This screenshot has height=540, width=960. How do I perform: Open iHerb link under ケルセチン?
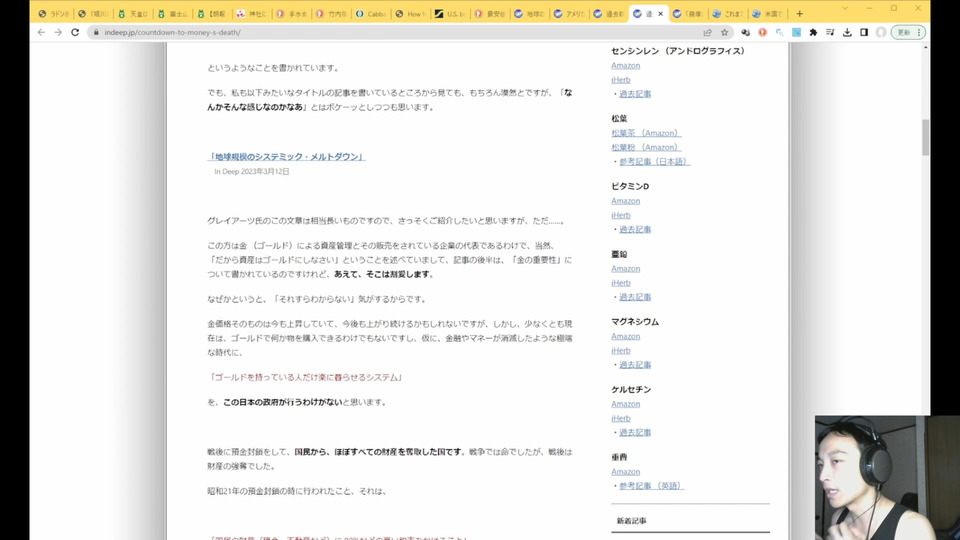tap(620, 418)
